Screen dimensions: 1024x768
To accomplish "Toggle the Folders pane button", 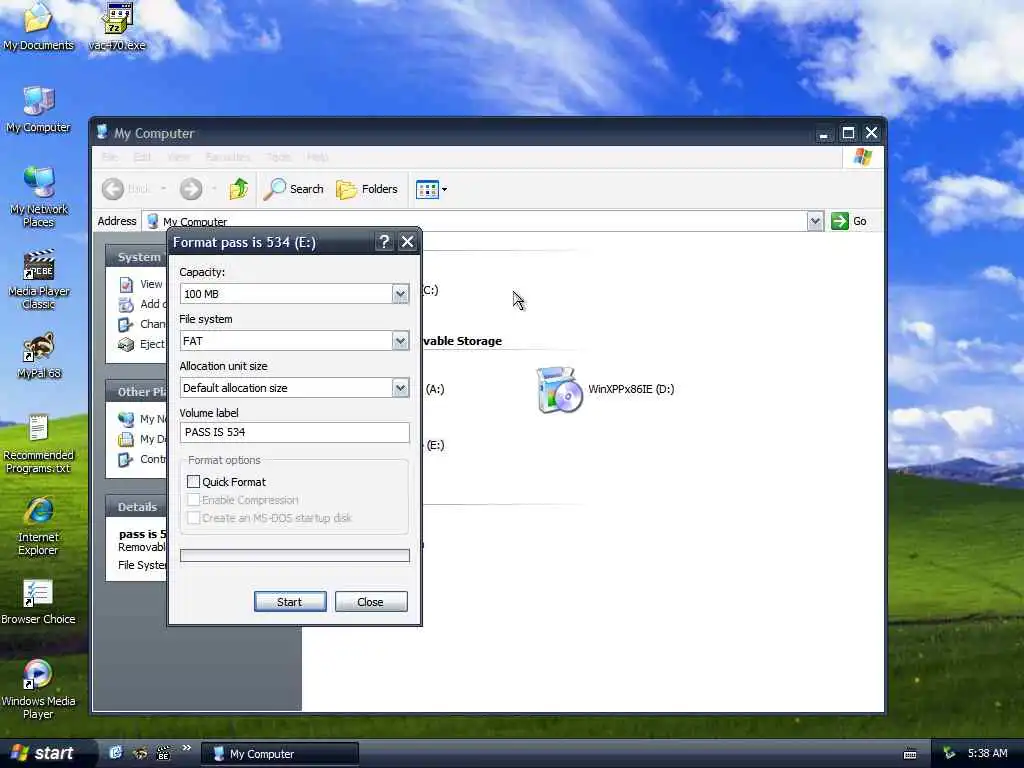I will 366,189.
